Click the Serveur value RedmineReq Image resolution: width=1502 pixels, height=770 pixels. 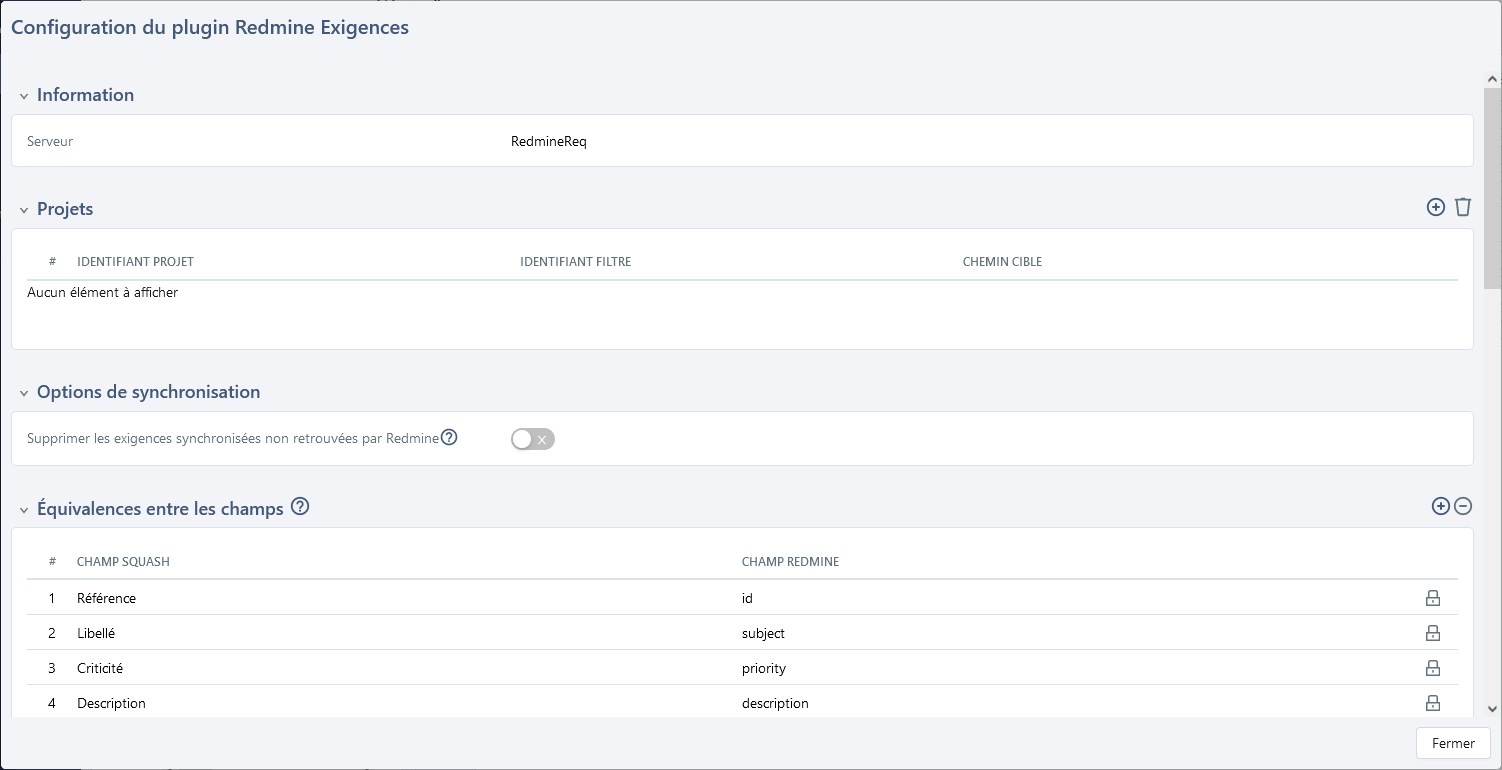[x=548, y=141]
